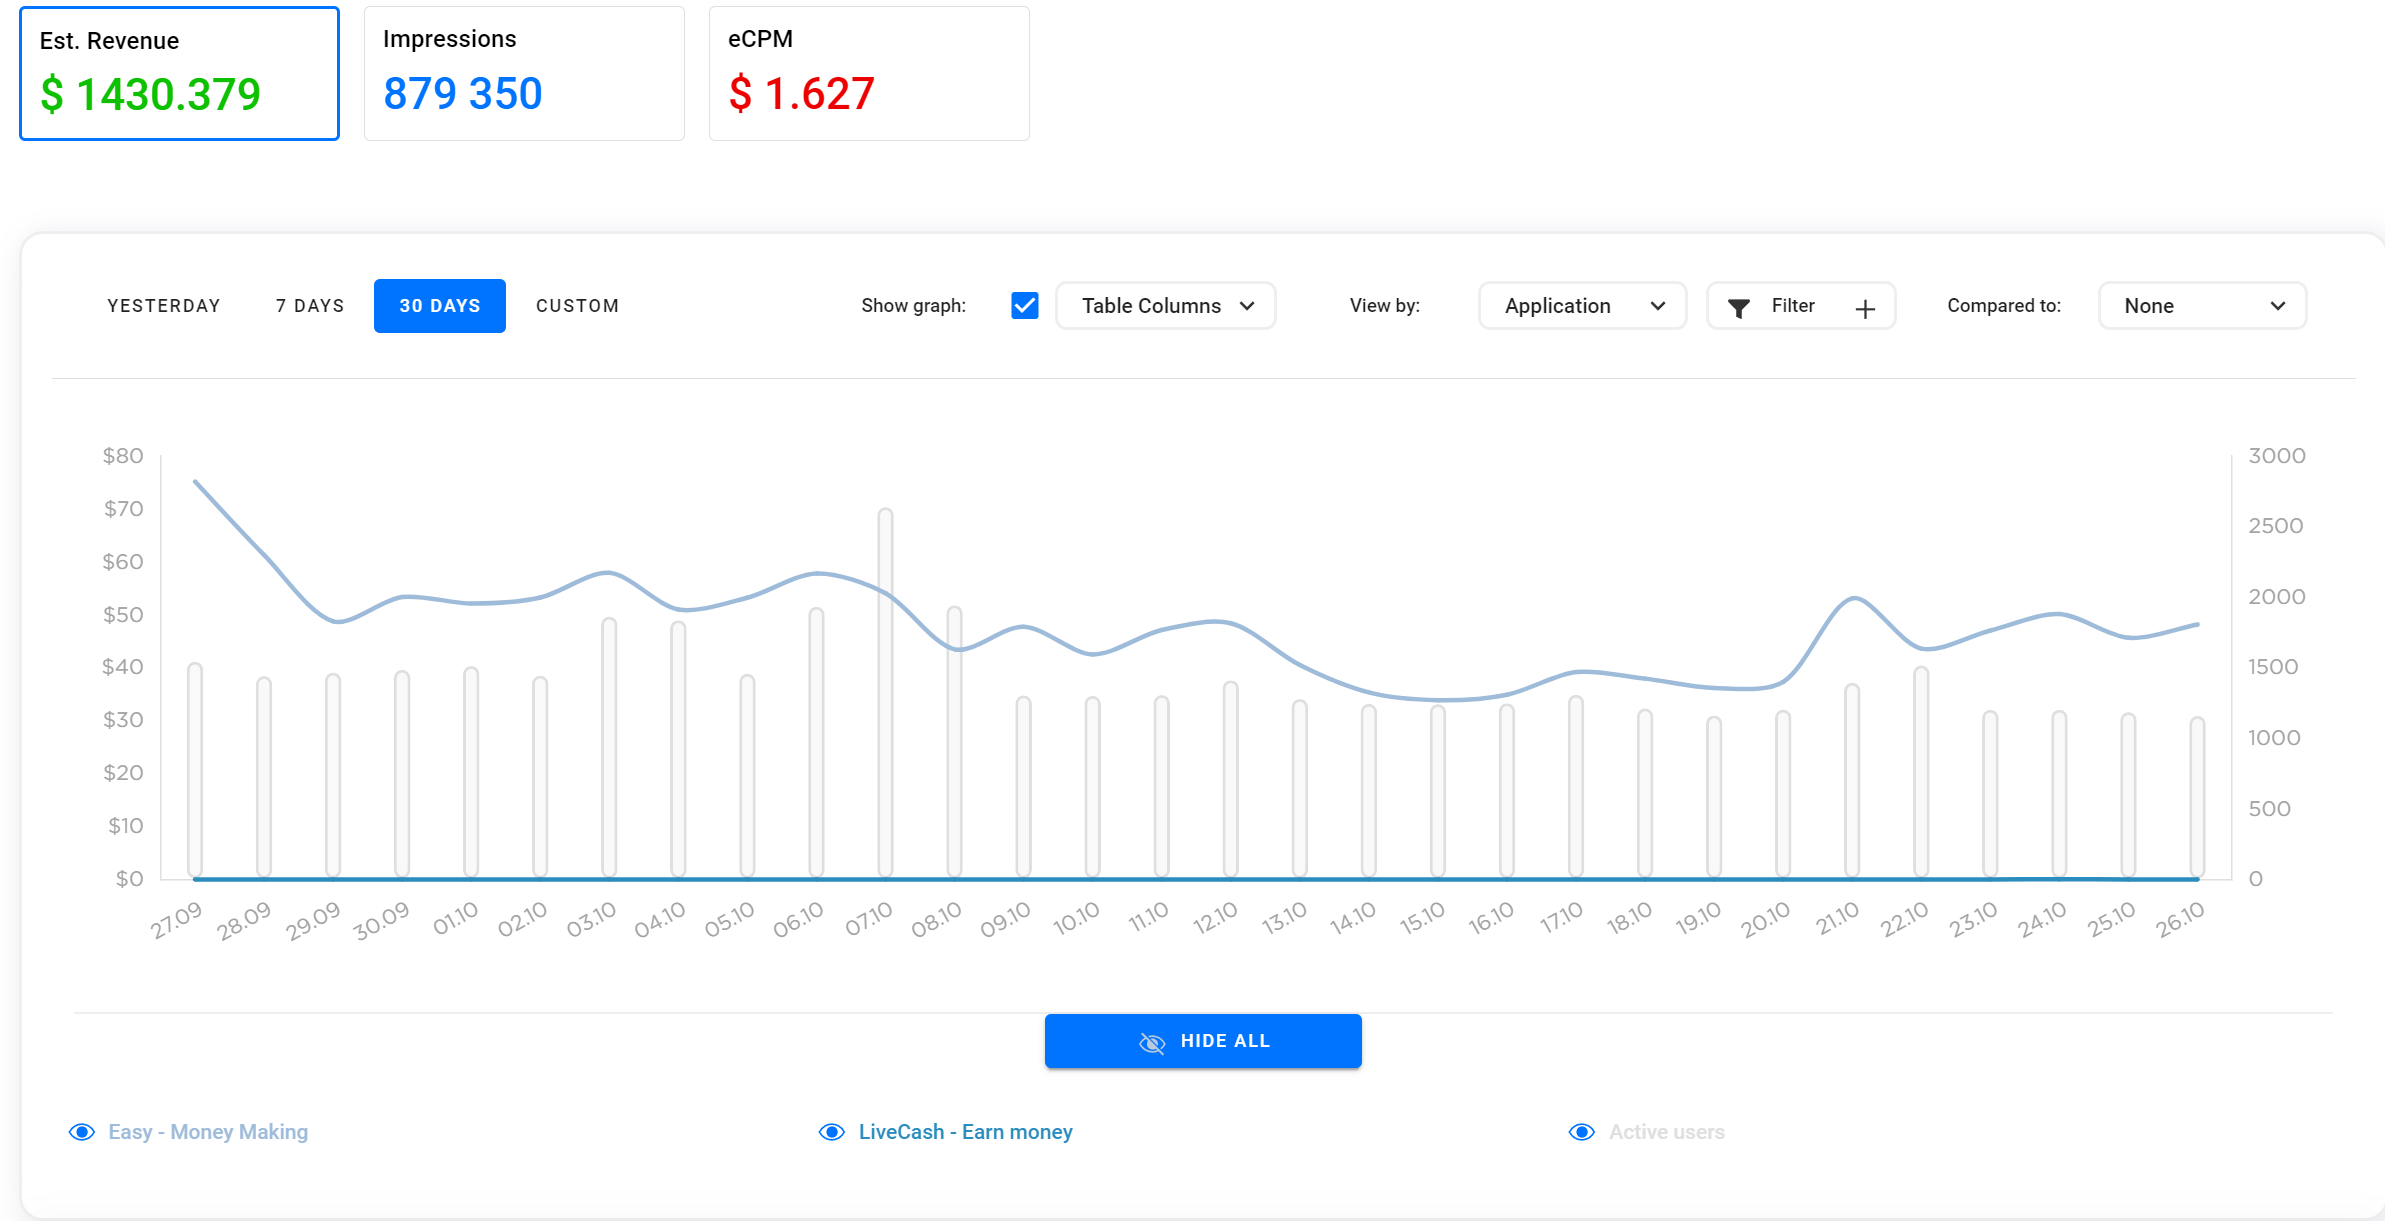Screen dimensions: 2385x1221
Task: Click the plus icon to add filter
Action: coord(1865,309)
